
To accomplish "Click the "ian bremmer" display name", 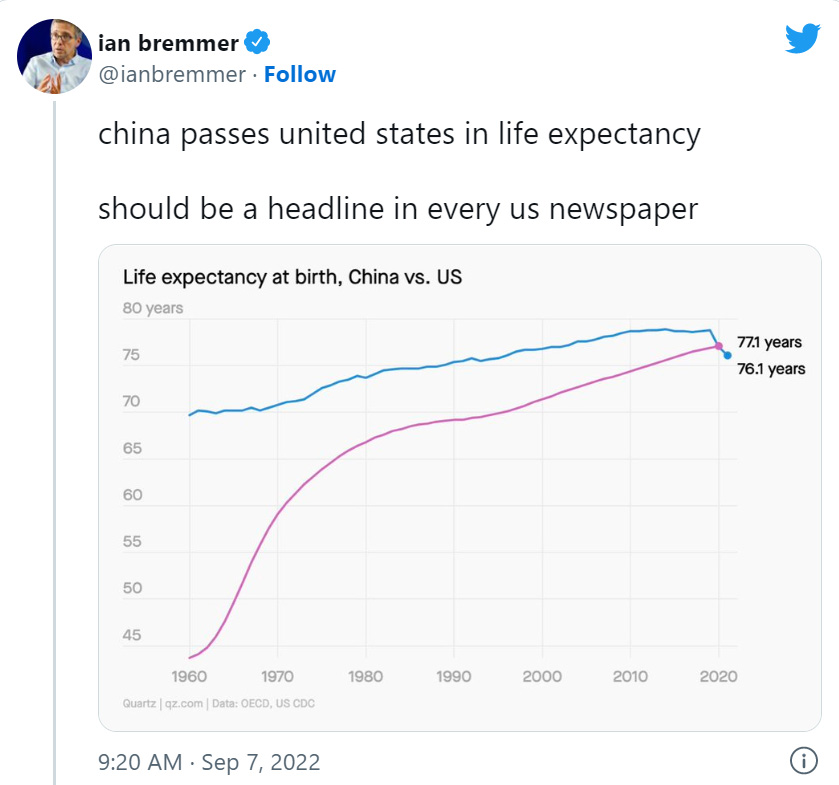I will pos(169,43).
